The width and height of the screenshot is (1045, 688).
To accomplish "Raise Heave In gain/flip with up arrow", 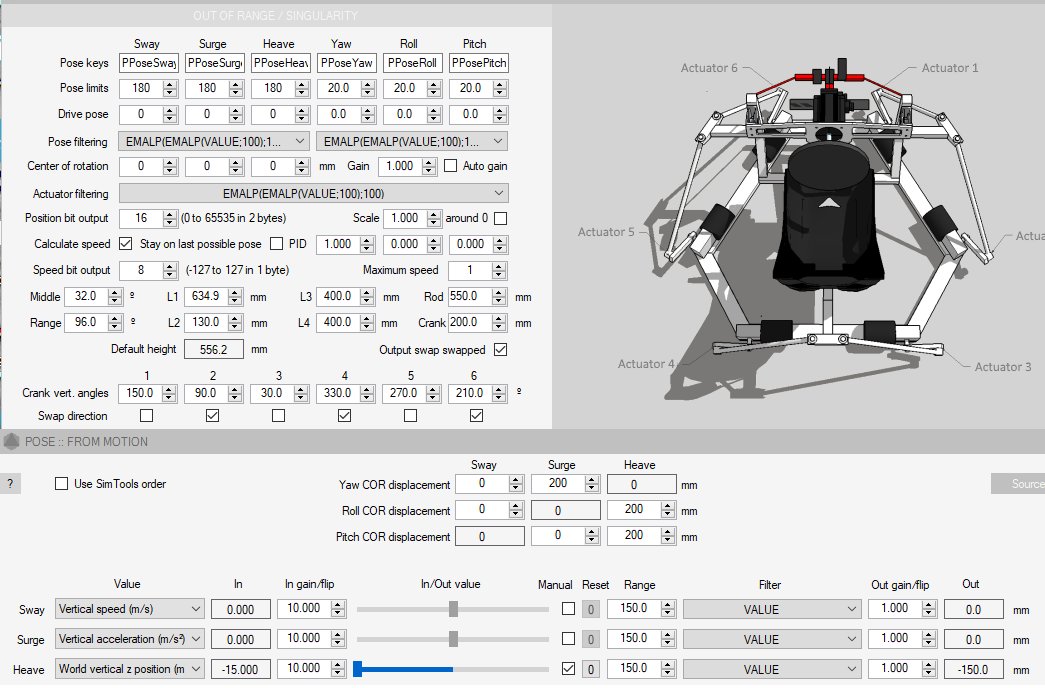I will point(340,664).
